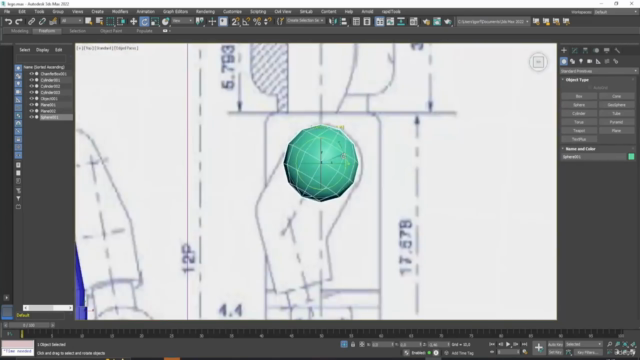Open the Customize menu
Viewport: 640px width, 360px height.
click(232, 12)
